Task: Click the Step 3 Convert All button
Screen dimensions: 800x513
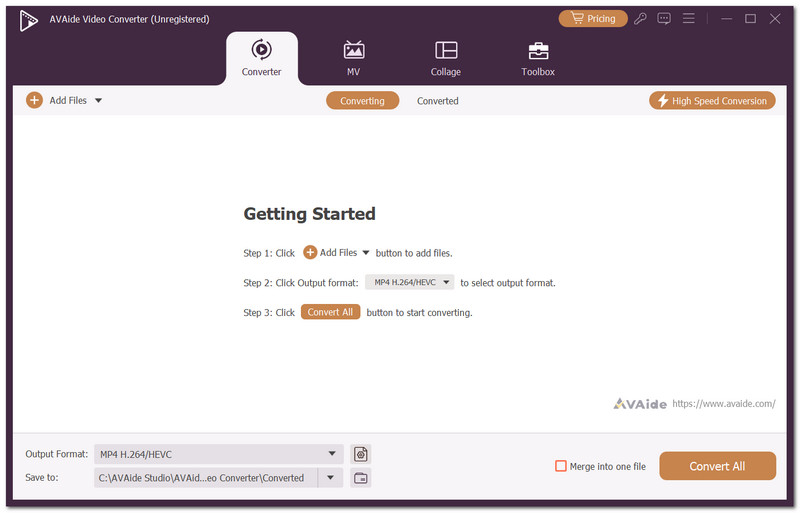Action: point(330,312)
